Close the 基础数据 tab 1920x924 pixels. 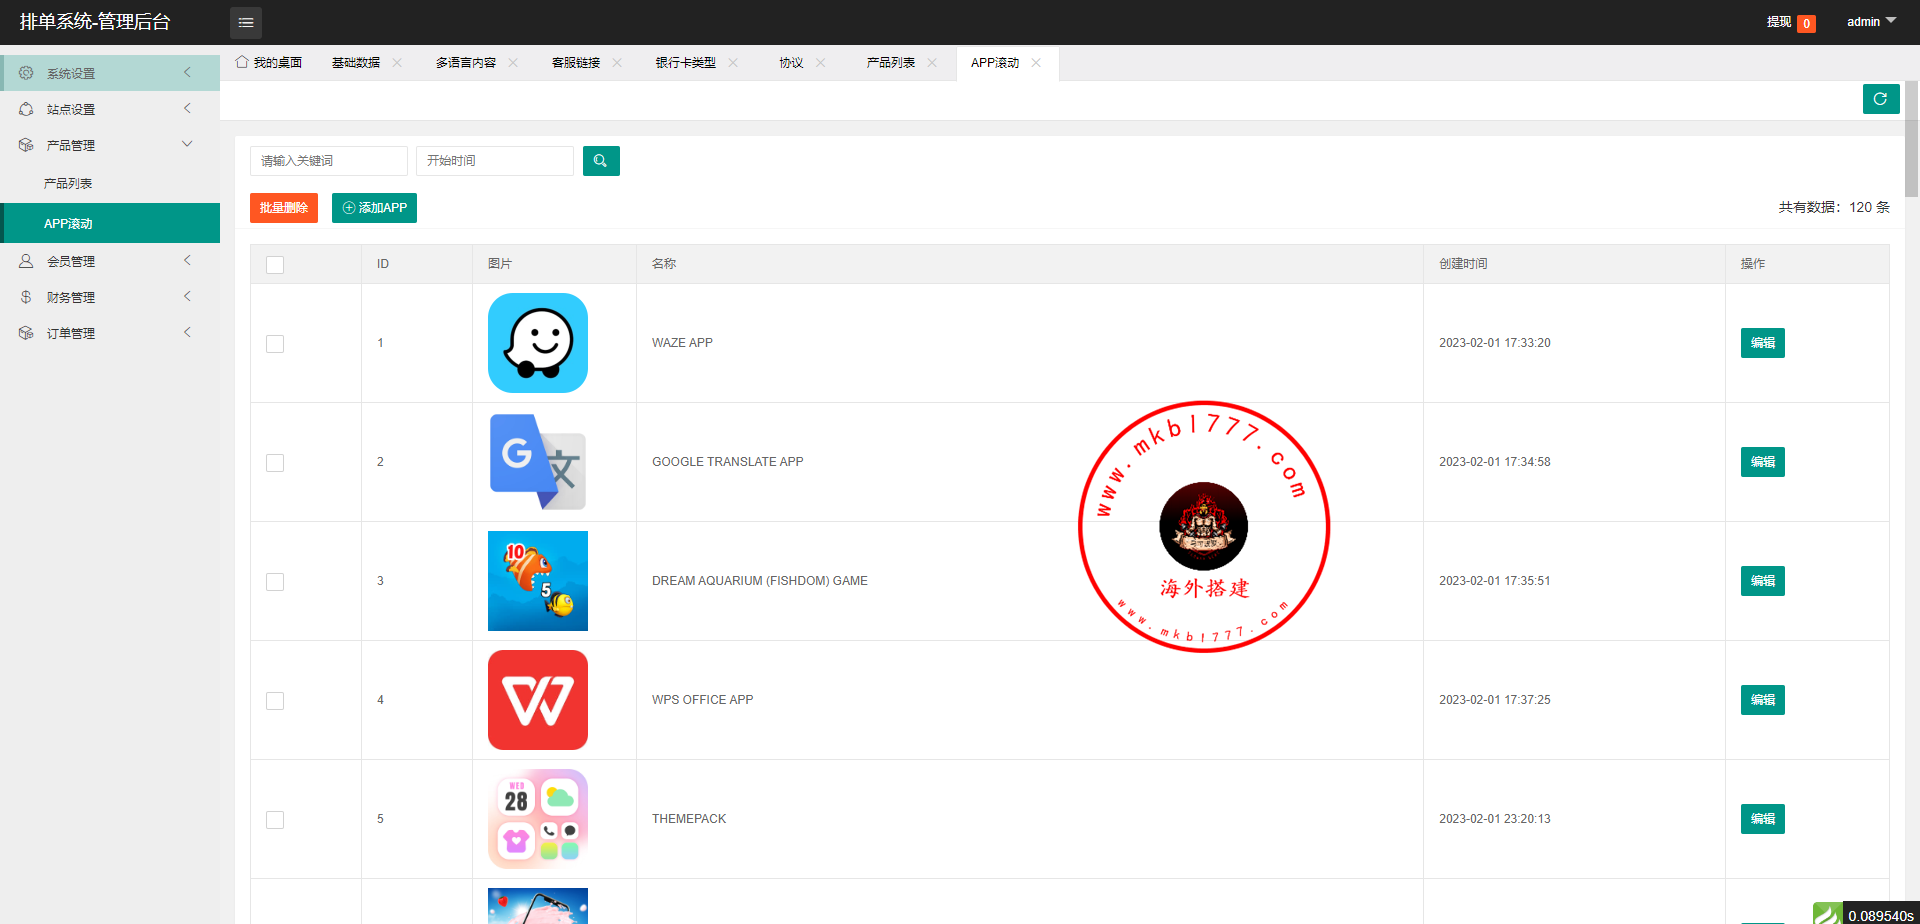click(x=397, y=62)
